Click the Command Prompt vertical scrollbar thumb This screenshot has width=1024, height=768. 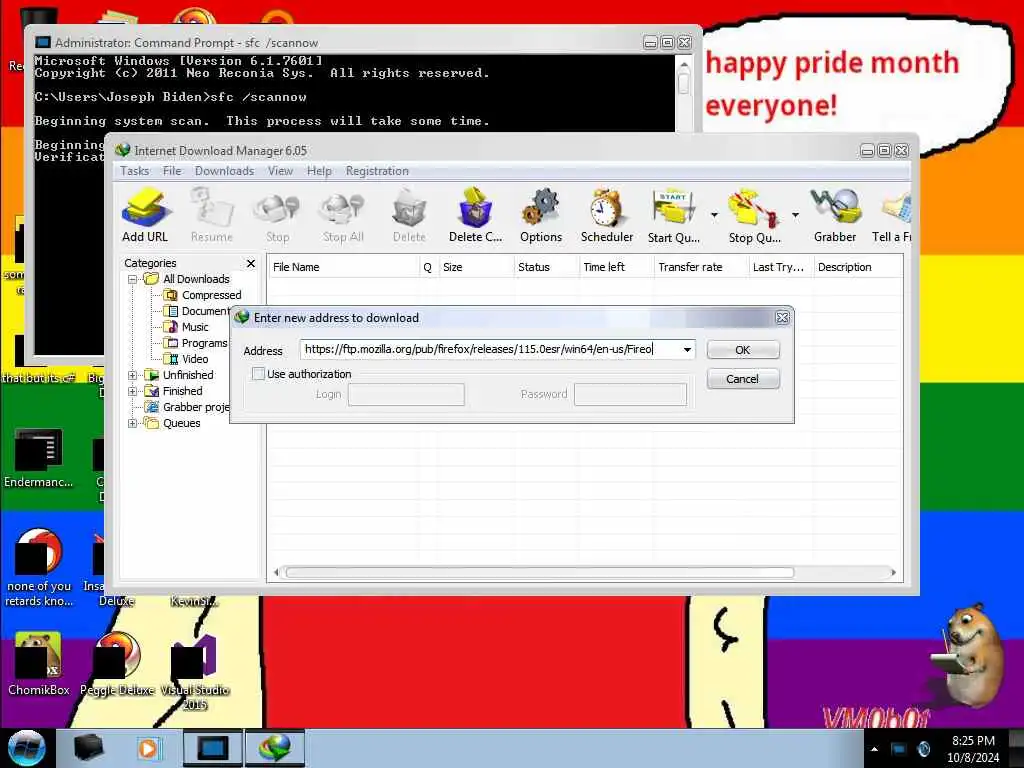pyautogui.click(x=683, y=84)
